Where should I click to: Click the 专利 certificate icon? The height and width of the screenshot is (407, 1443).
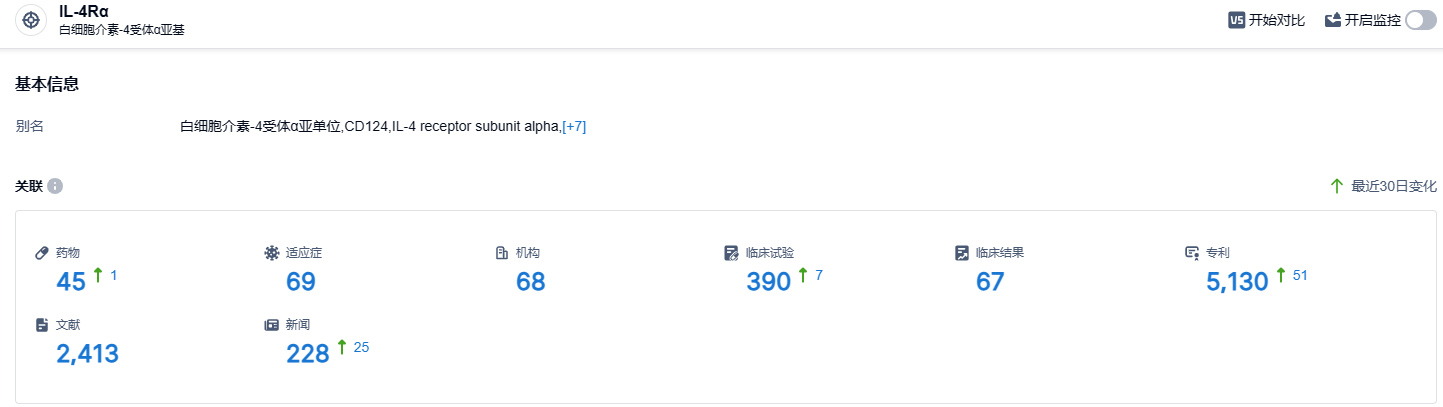(1192, 253)
